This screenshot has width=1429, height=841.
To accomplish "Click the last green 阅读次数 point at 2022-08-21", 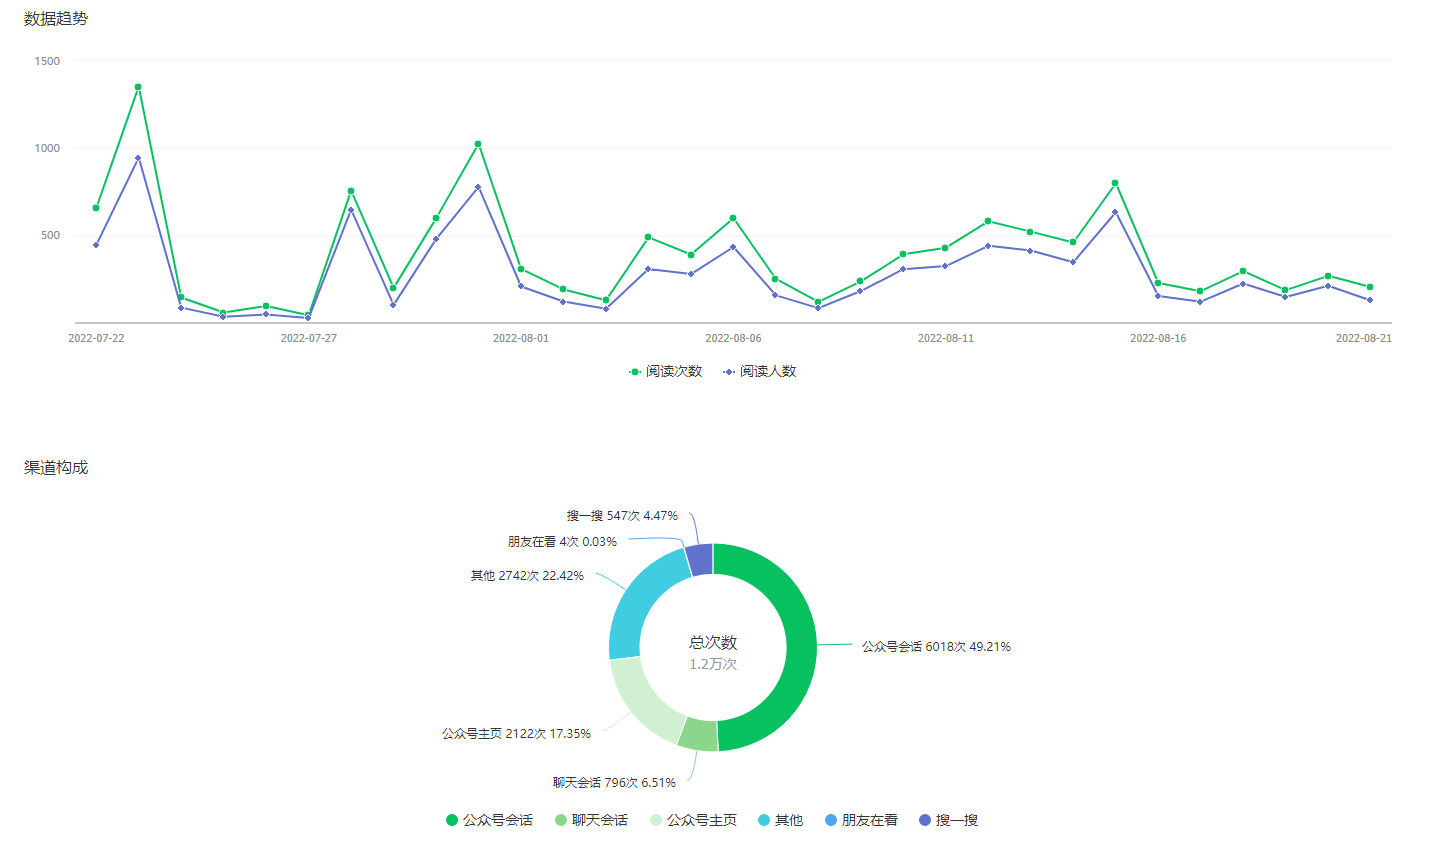I will [1370, 287].
